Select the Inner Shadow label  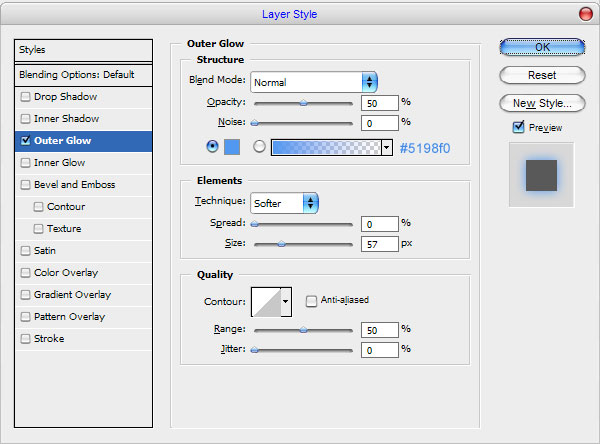click(66, 119)
